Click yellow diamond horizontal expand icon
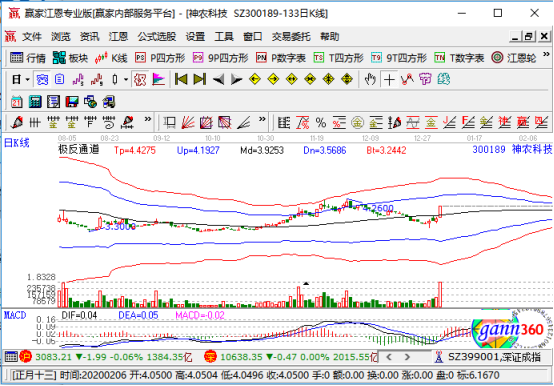This screenshot has height=386, width=554. pos(291,79)
